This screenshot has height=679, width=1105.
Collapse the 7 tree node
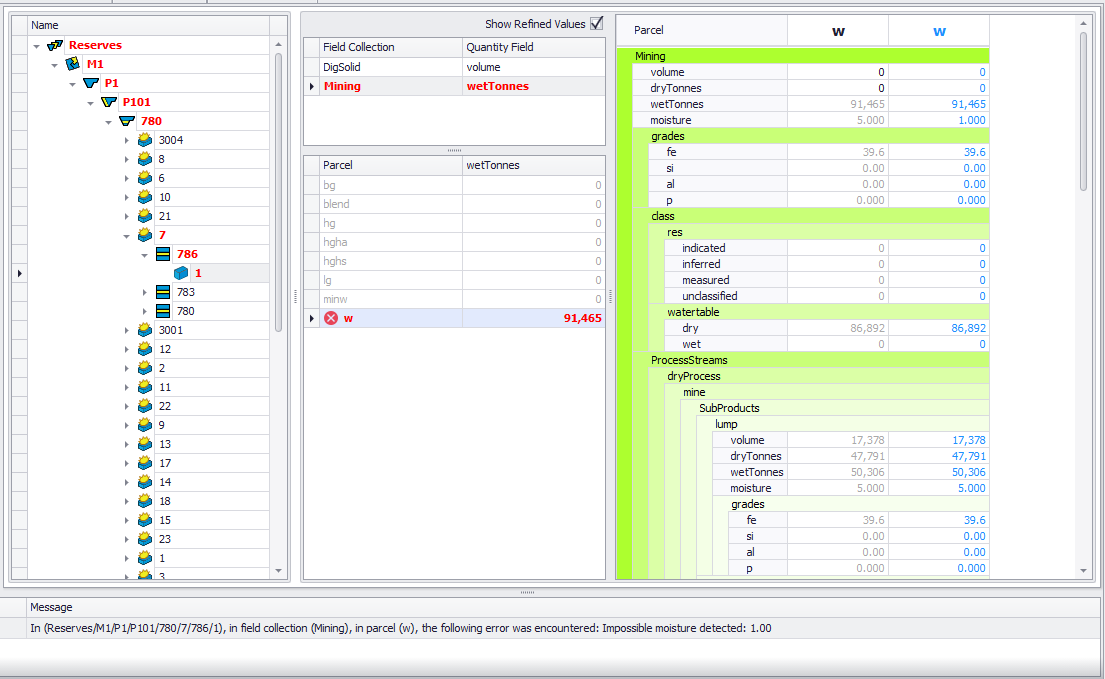pos(127,236)
